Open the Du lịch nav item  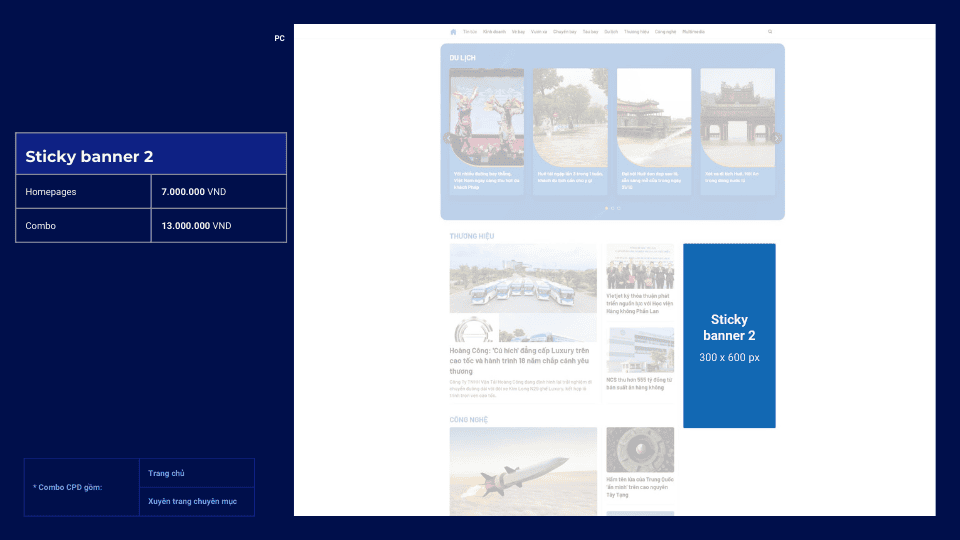pos(611,32)
